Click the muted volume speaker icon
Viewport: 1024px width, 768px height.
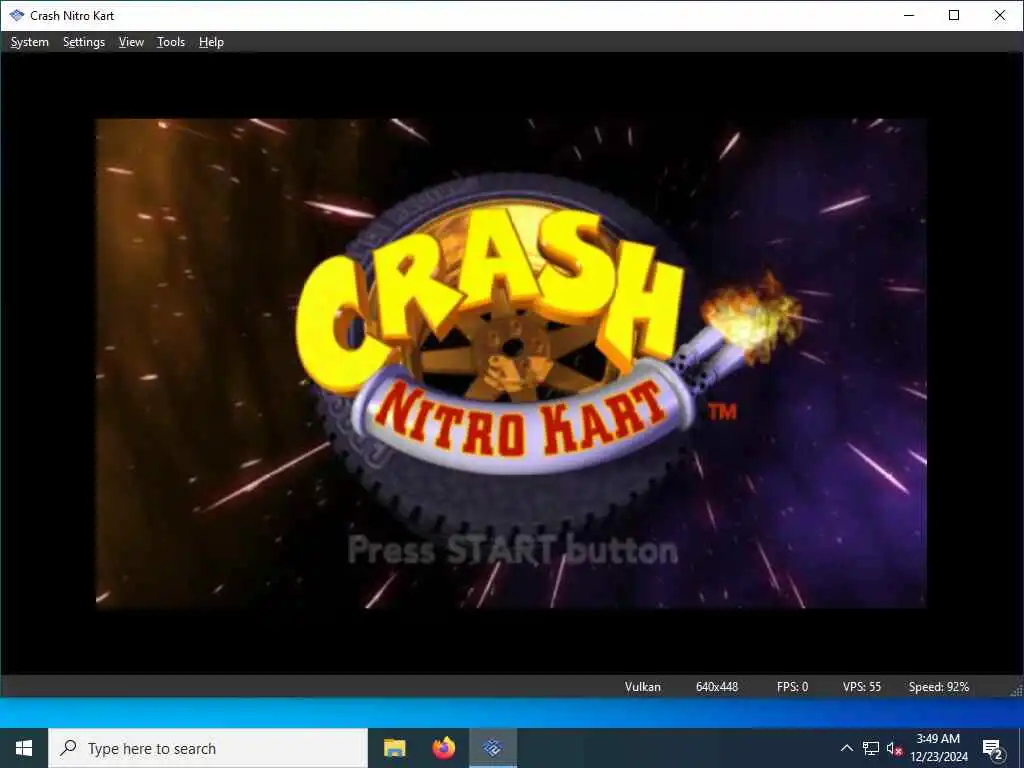pos(894,748)
